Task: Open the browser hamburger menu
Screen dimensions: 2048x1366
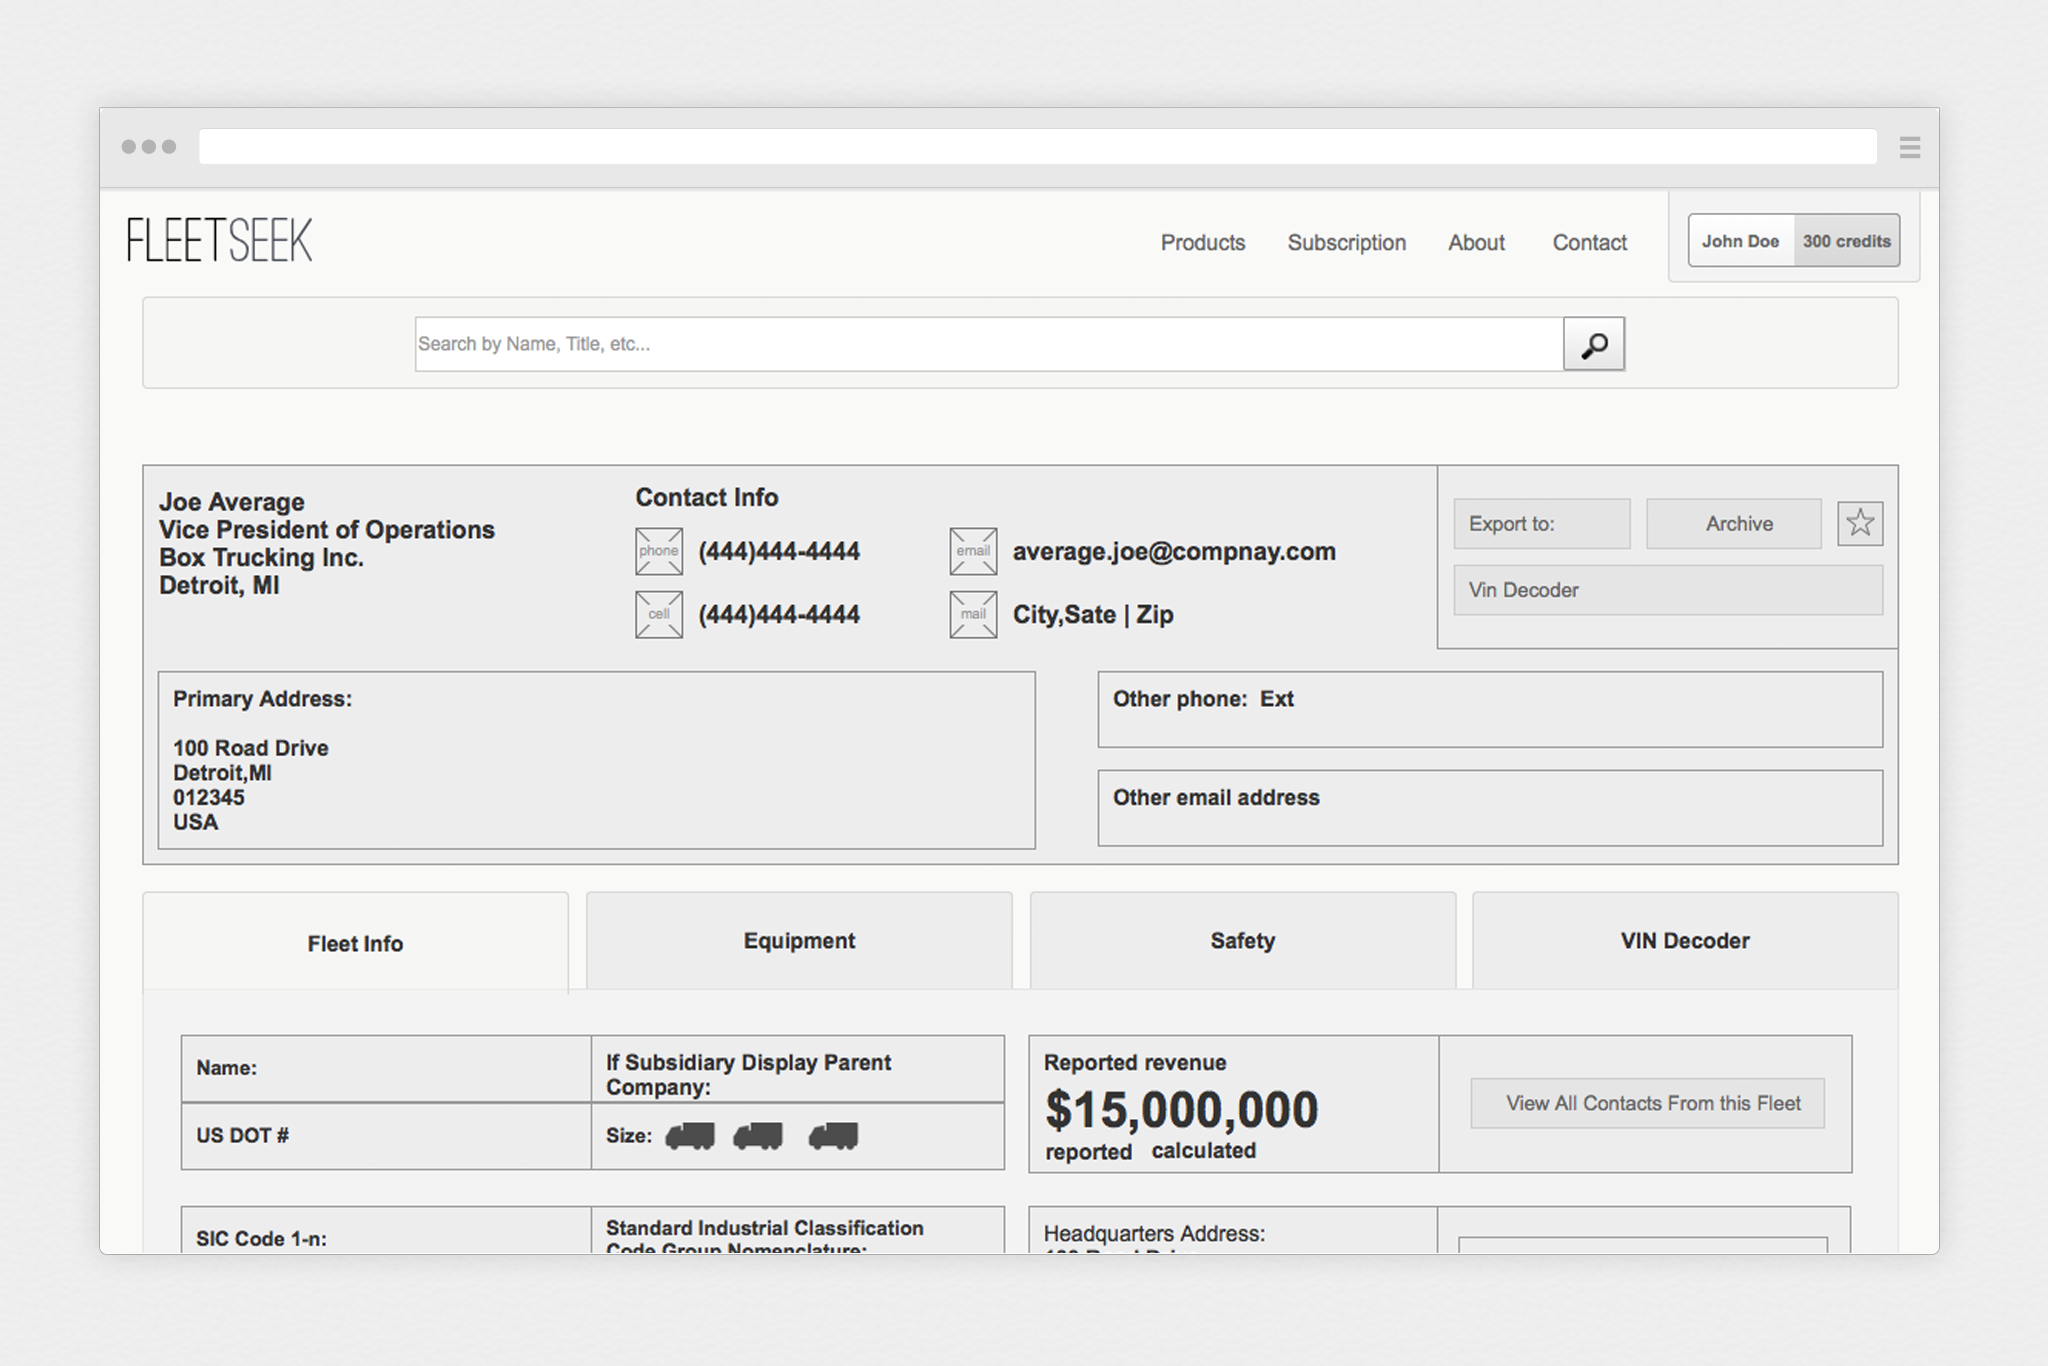Action: click(x=1909, y=147)
